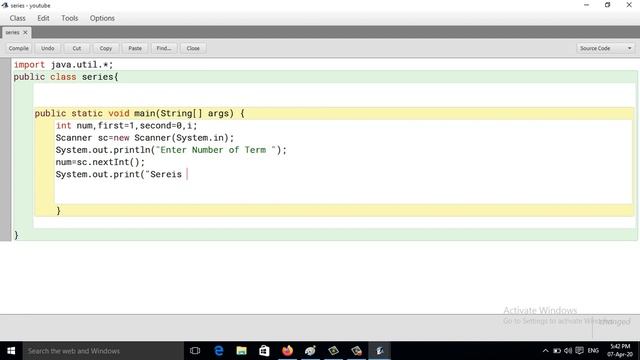Viewport: 640px width, 360px height.
Task: Open the Options menu
Action: pos(102,18)
